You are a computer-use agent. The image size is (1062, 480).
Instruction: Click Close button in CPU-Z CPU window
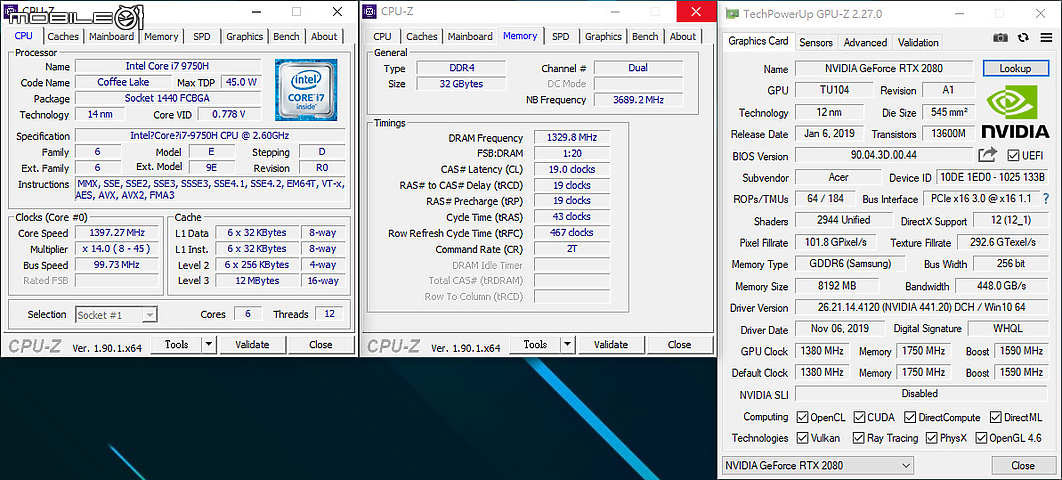(320, 345)
